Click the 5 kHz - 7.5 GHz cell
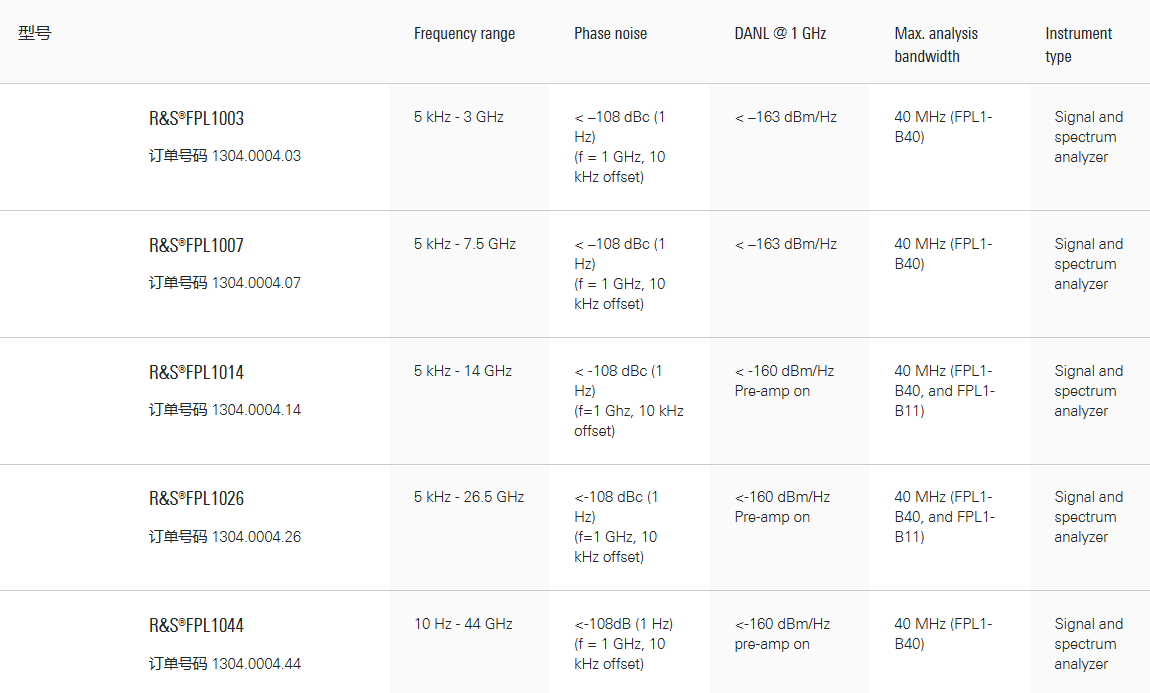The image size is (1150, 693). click(465, 244)
